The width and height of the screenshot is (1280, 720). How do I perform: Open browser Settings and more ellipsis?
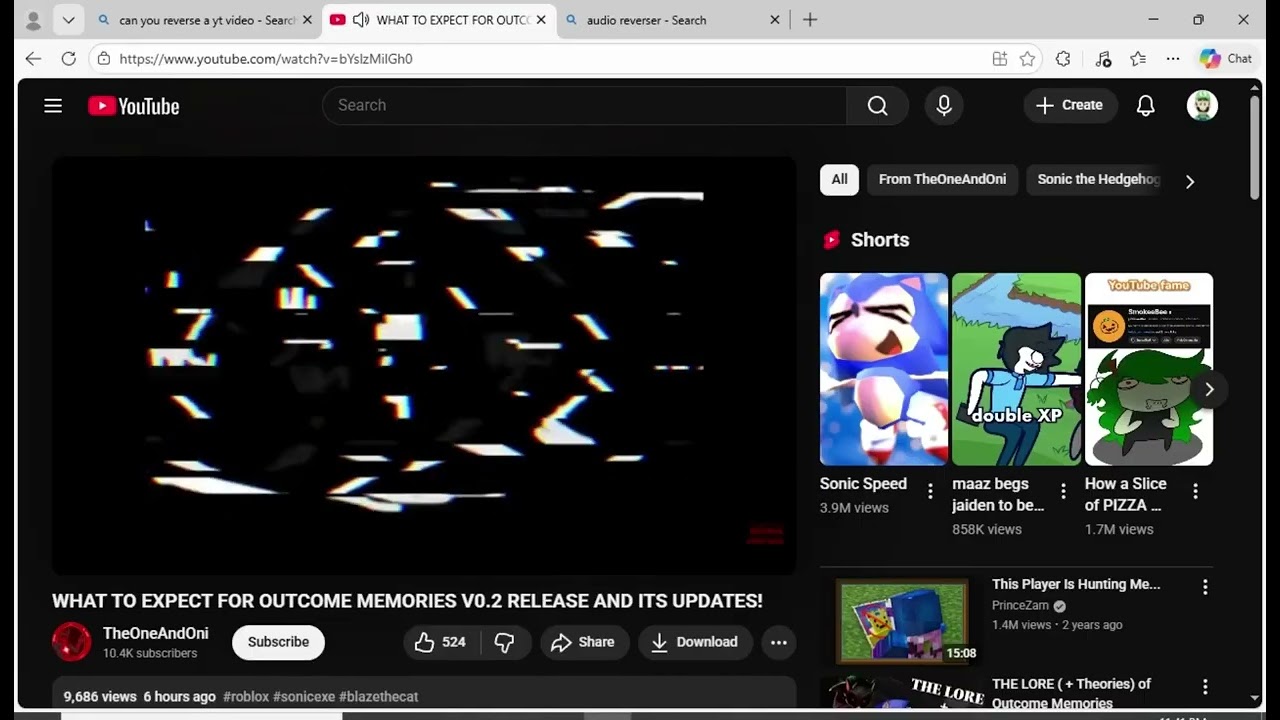(x=1173, y=59)
